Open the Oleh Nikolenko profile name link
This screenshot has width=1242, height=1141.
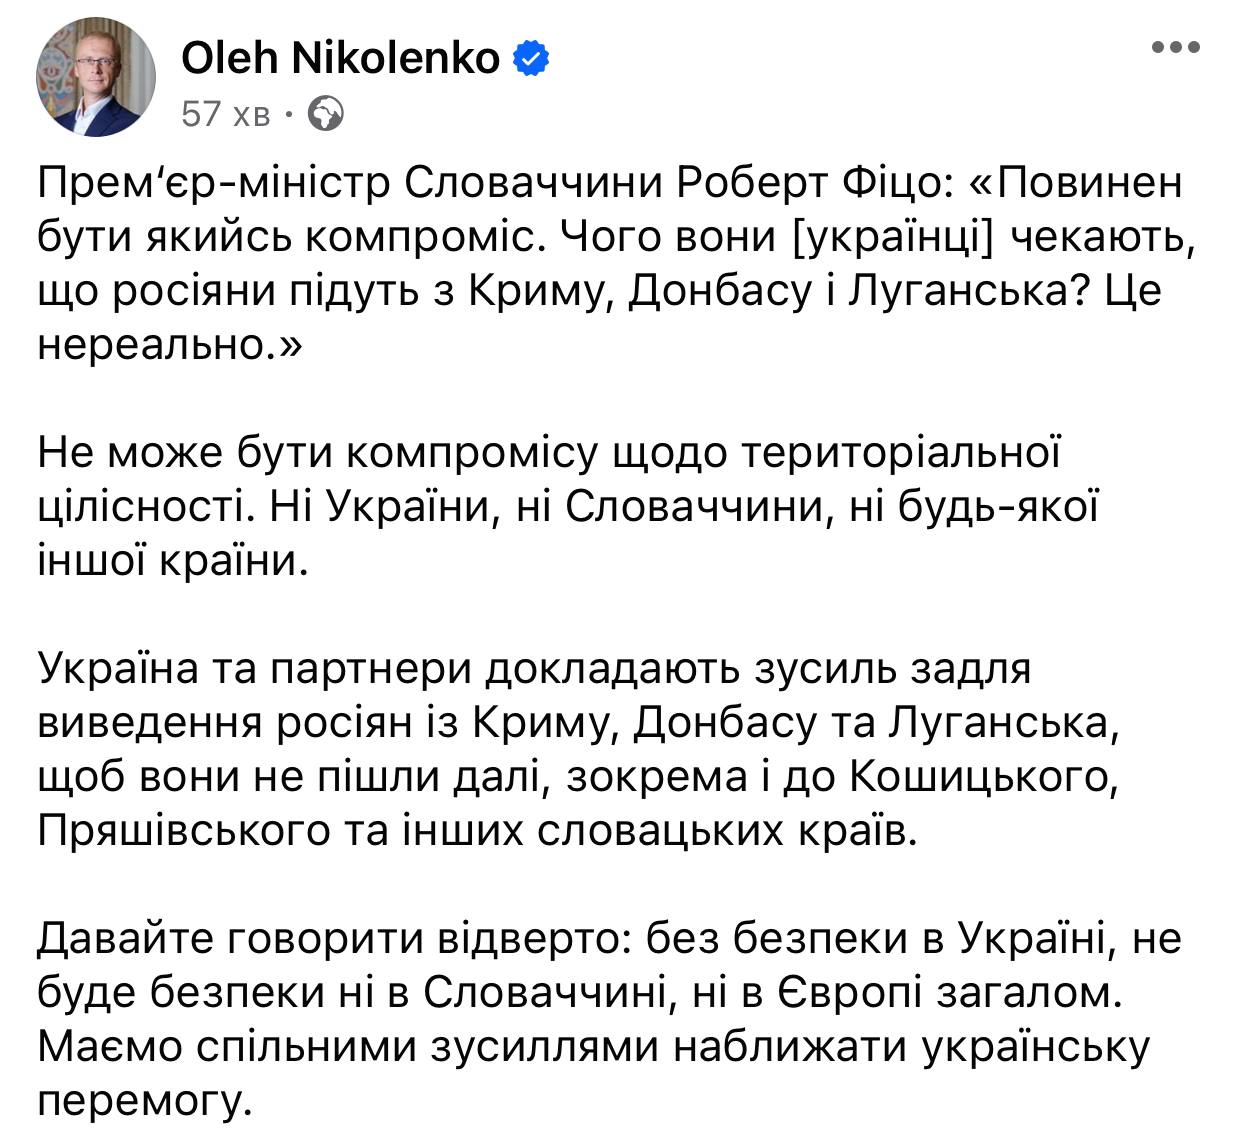click(x=340, y=59)
